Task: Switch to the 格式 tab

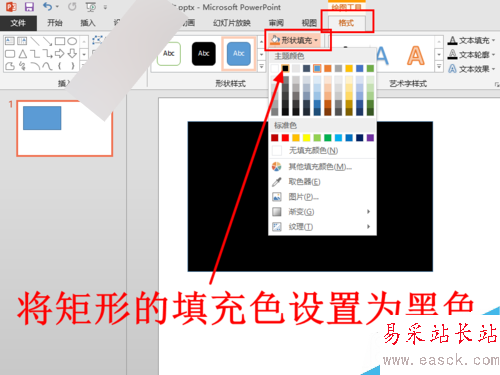Action: (x=346, y=23)
